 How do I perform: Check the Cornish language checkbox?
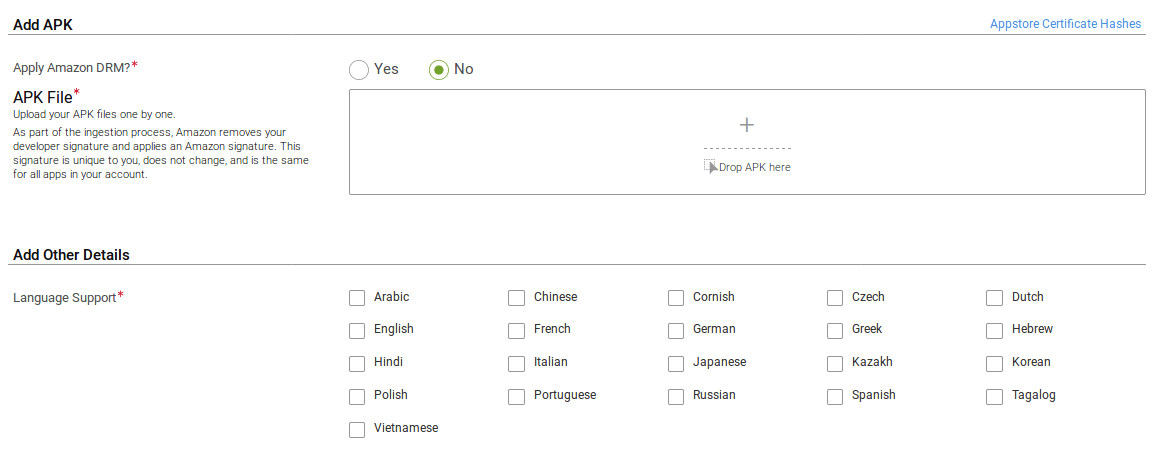point(676,298)
